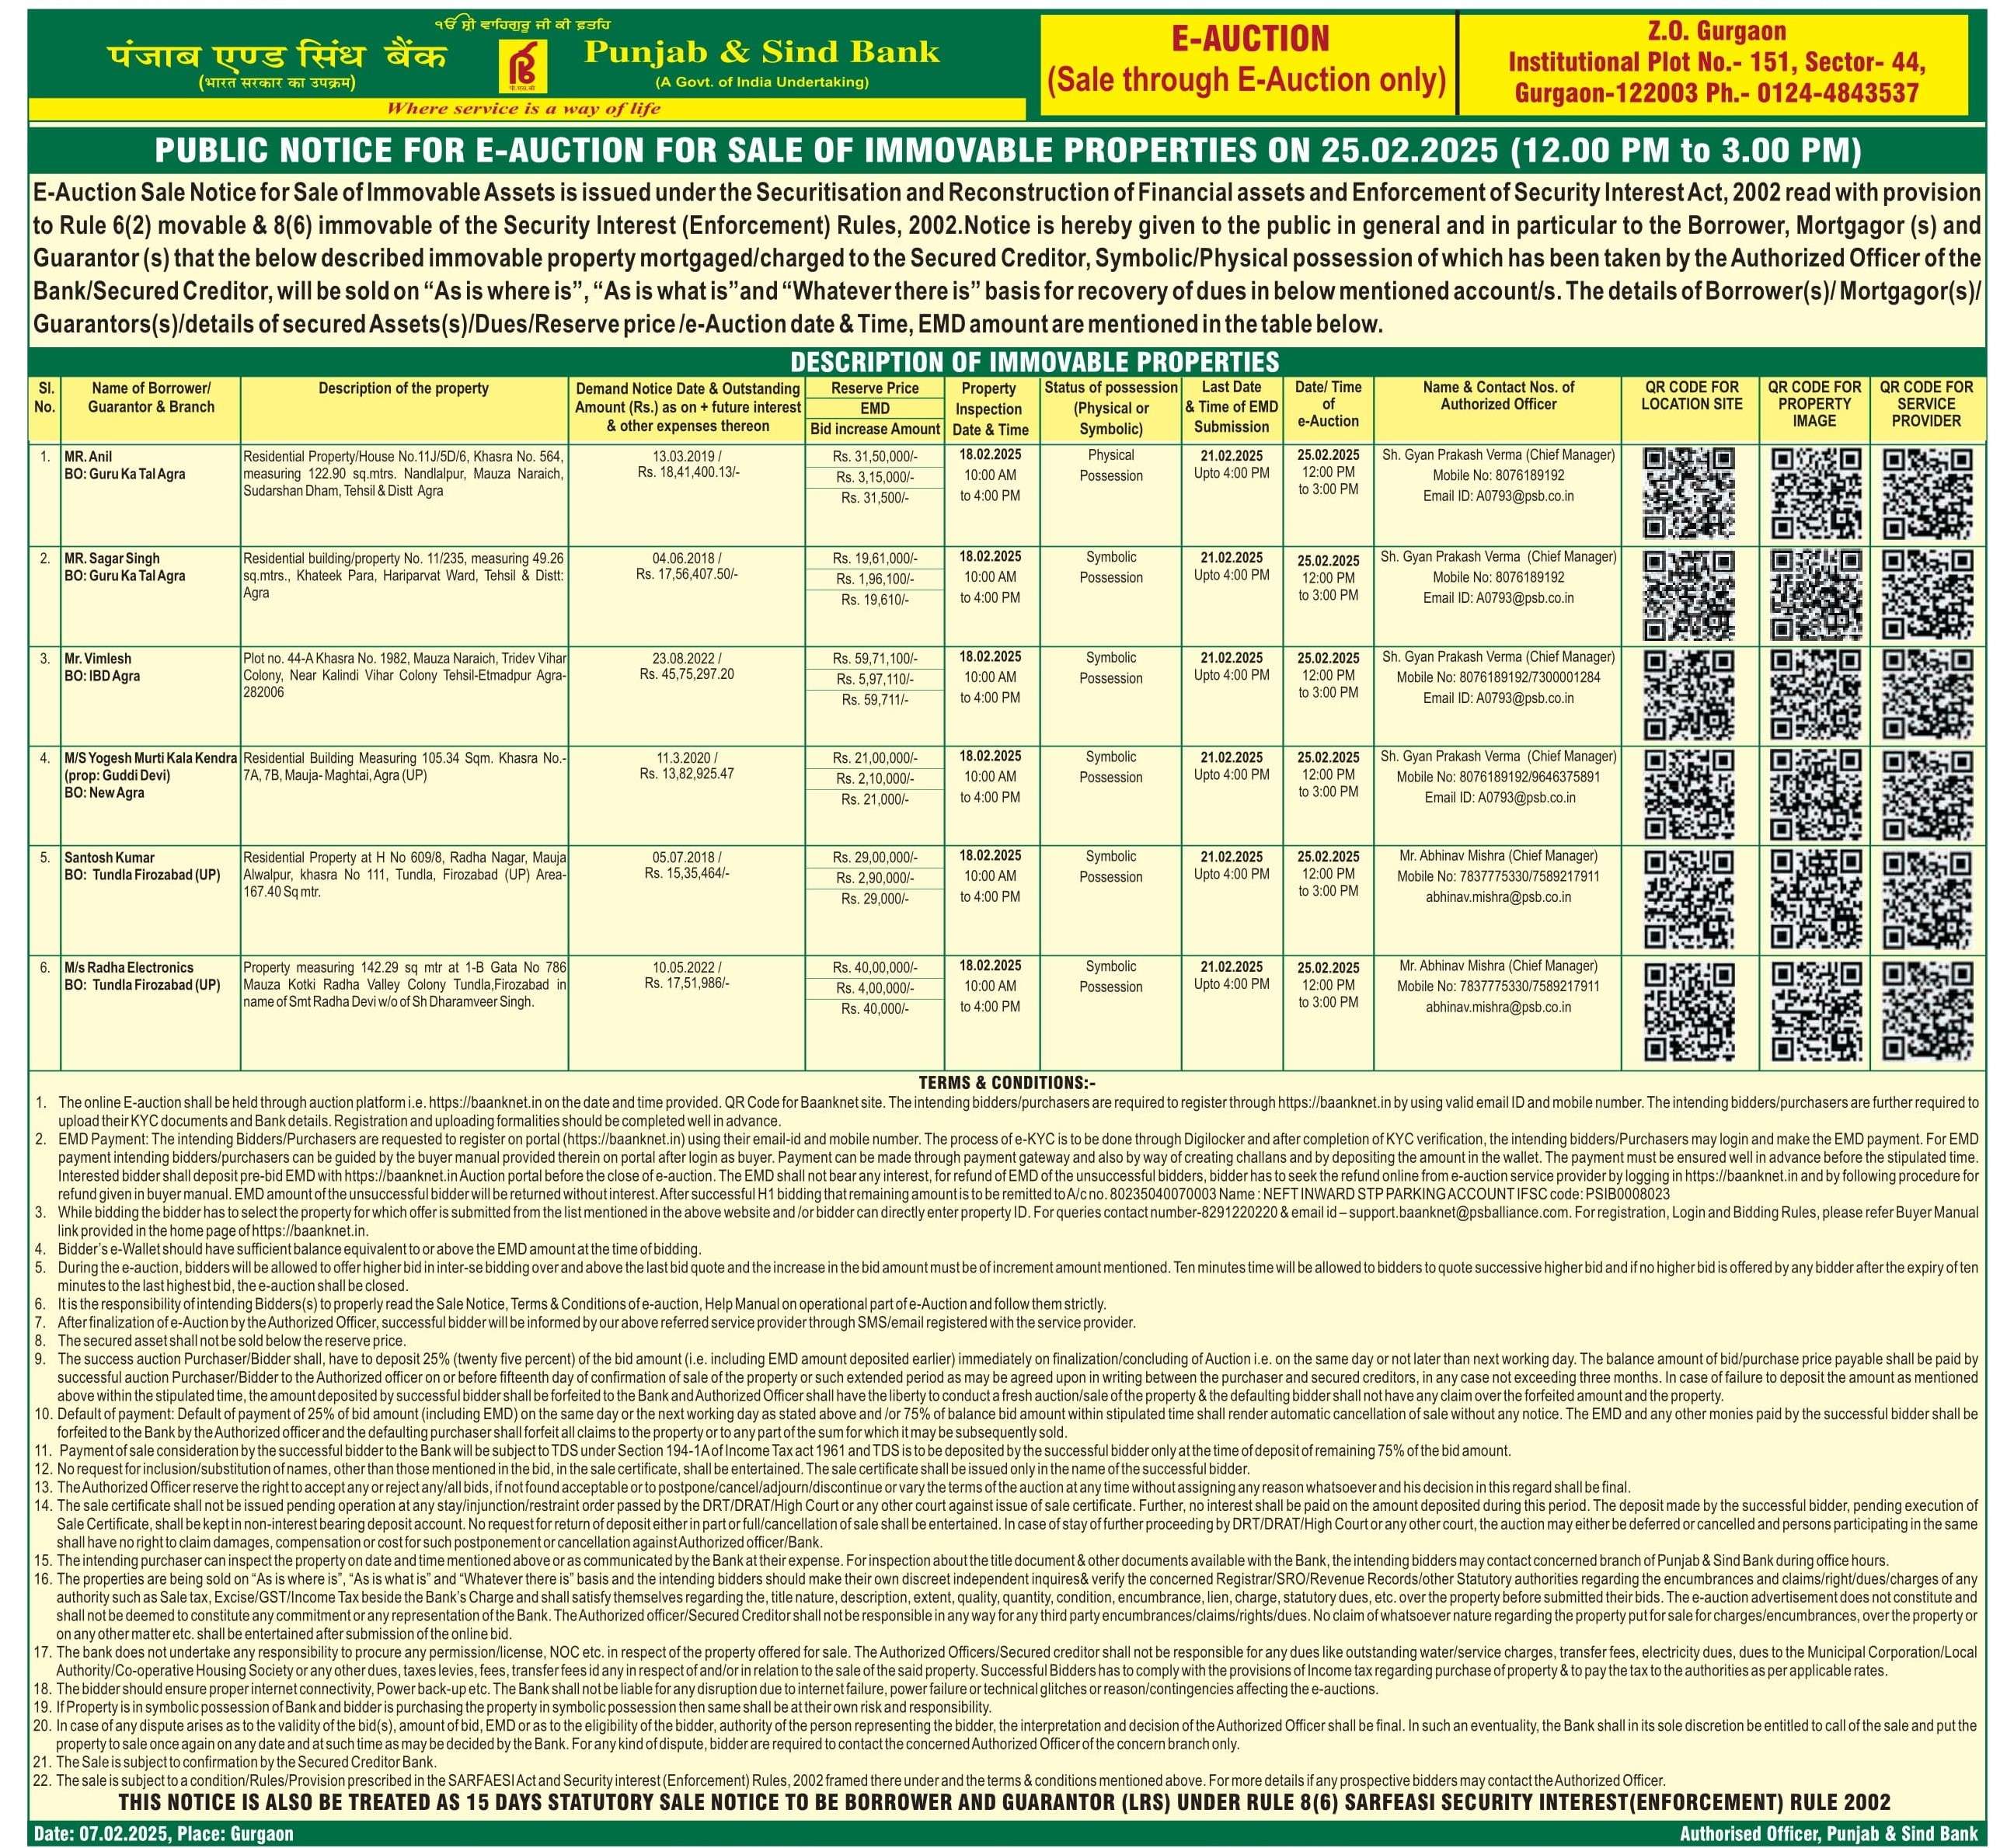Click 'QR CODE FOR LOCATION SITE' header
This screenshot has width=2007, height=1848.
(x=1691, y=395)
